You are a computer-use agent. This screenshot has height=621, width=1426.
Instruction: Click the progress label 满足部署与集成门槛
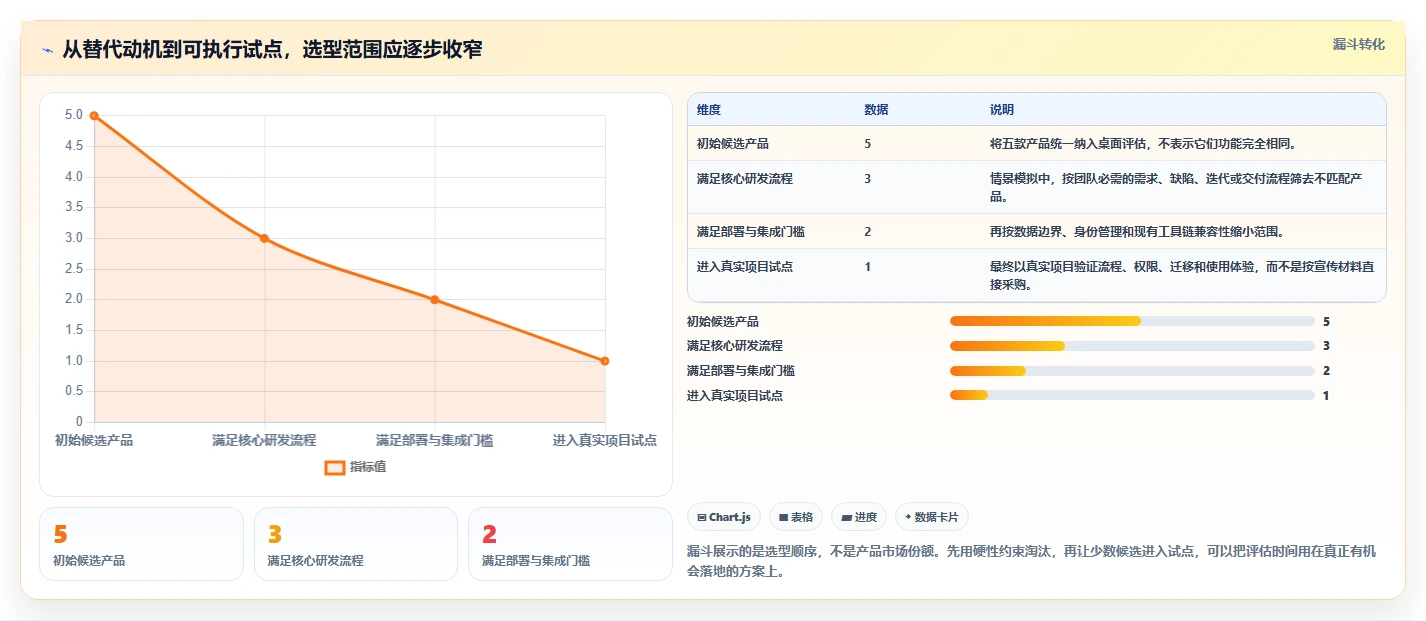(x=741, y=371)
